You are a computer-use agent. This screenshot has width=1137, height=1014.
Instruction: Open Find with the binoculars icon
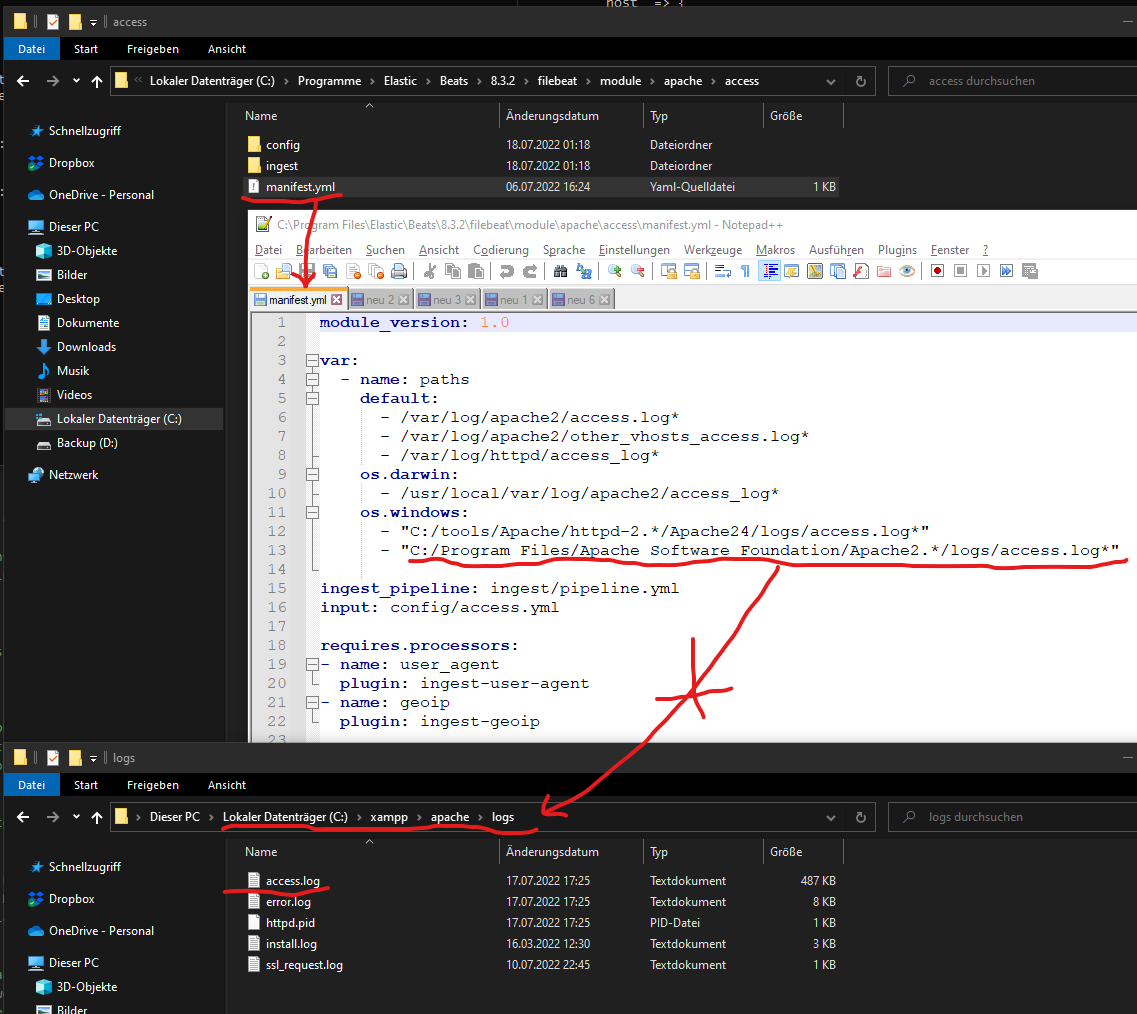[x=561, y=271]
